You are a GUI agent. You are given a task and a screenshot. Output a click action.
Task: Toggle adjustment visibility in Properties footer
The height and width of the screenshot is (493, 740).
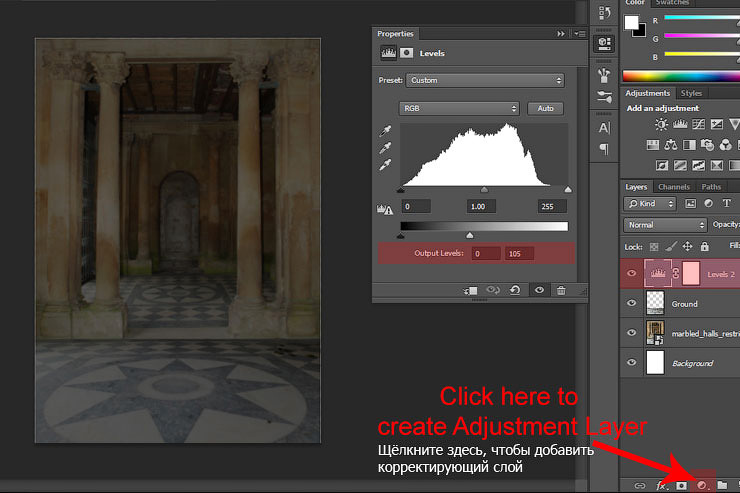(x=538, y=290)
